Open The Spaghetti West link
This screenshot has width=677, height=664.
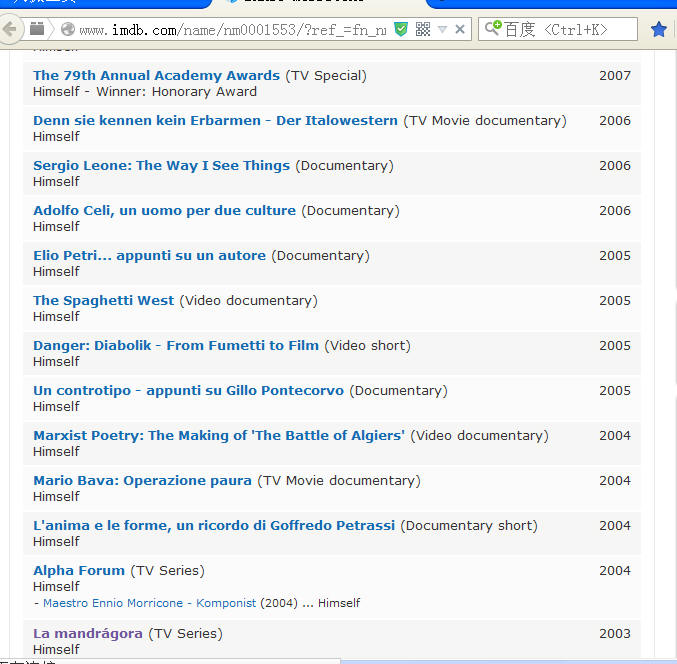pos(103,300)
